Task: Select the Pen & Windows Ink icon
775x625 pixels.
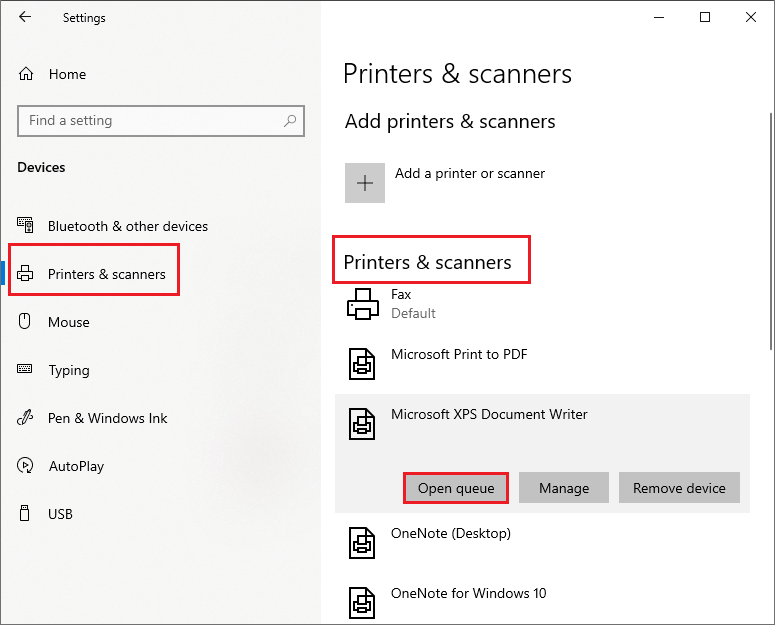Action: (25, 417)
